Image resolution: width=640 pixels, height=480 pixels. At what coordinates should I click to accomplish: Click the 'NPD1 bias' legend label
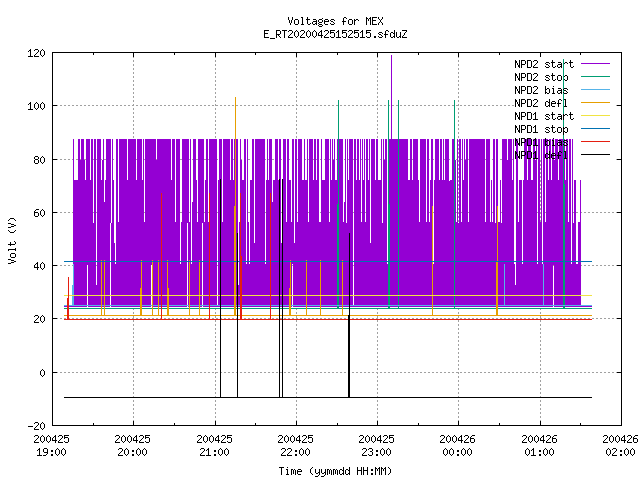[541, 142]
